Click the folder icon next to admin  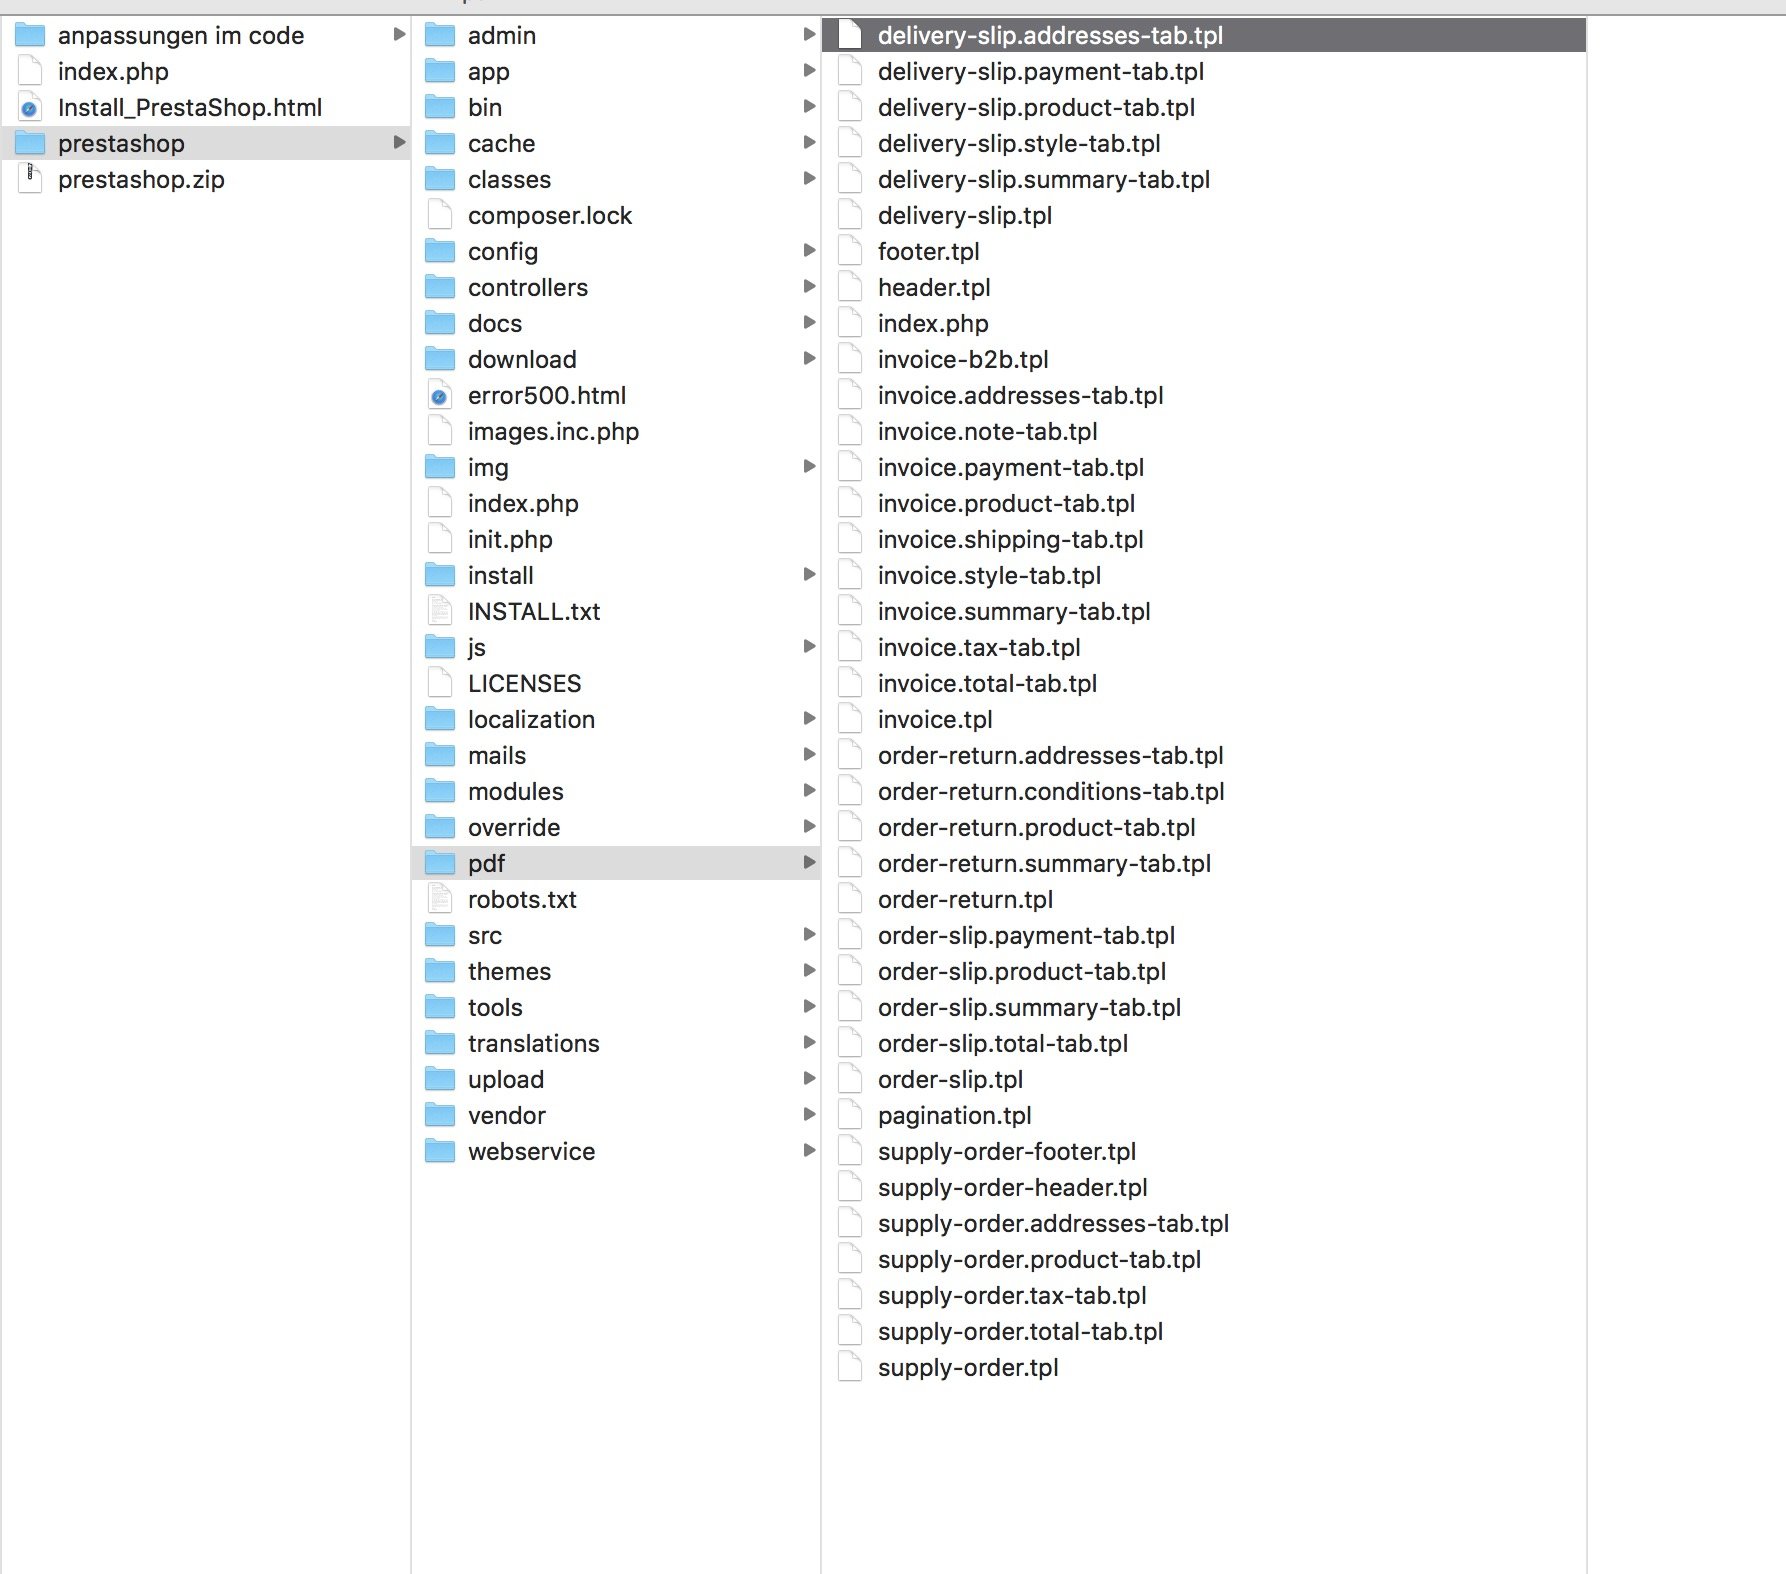click(x=440, y=36)
